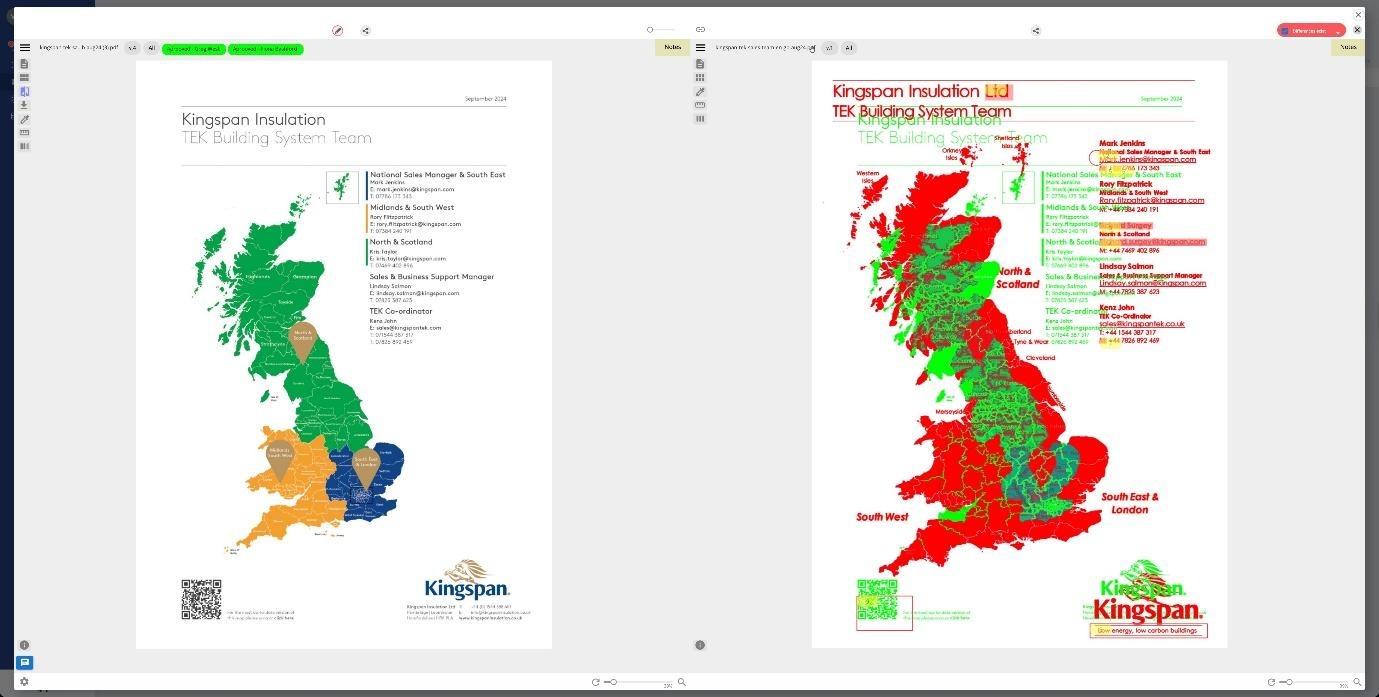Viewport: 1379px width, 697px height.
Task: Click the share icon above the right document
Action: [1035, 31]
